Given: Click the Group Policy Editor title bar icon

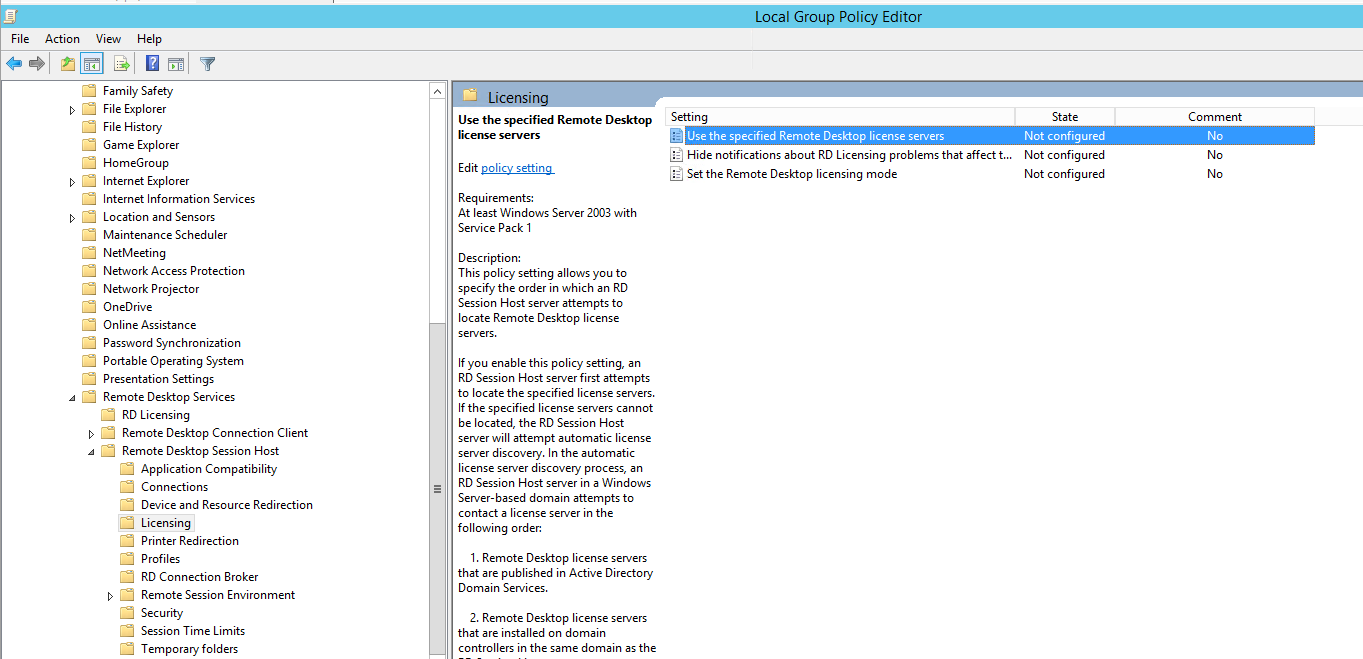Looking at the screenshot, I should point(9,15).
